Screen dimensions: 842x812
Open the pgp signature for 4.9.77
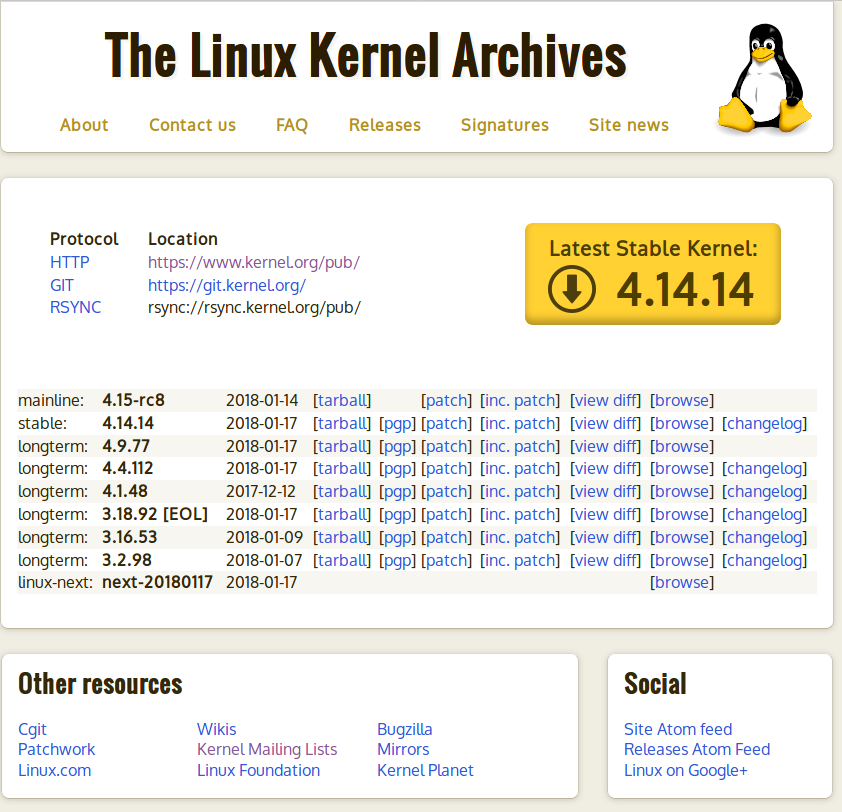pos(397,446)
